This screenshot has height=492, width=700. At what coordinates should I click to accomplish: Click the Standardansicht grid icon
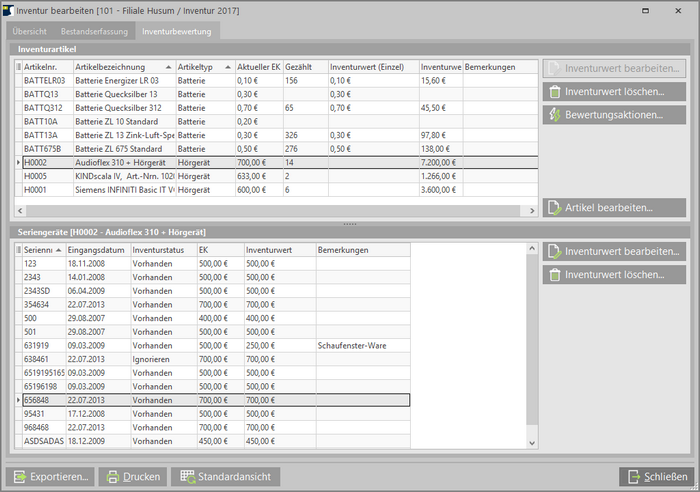[x=186, y=477]
